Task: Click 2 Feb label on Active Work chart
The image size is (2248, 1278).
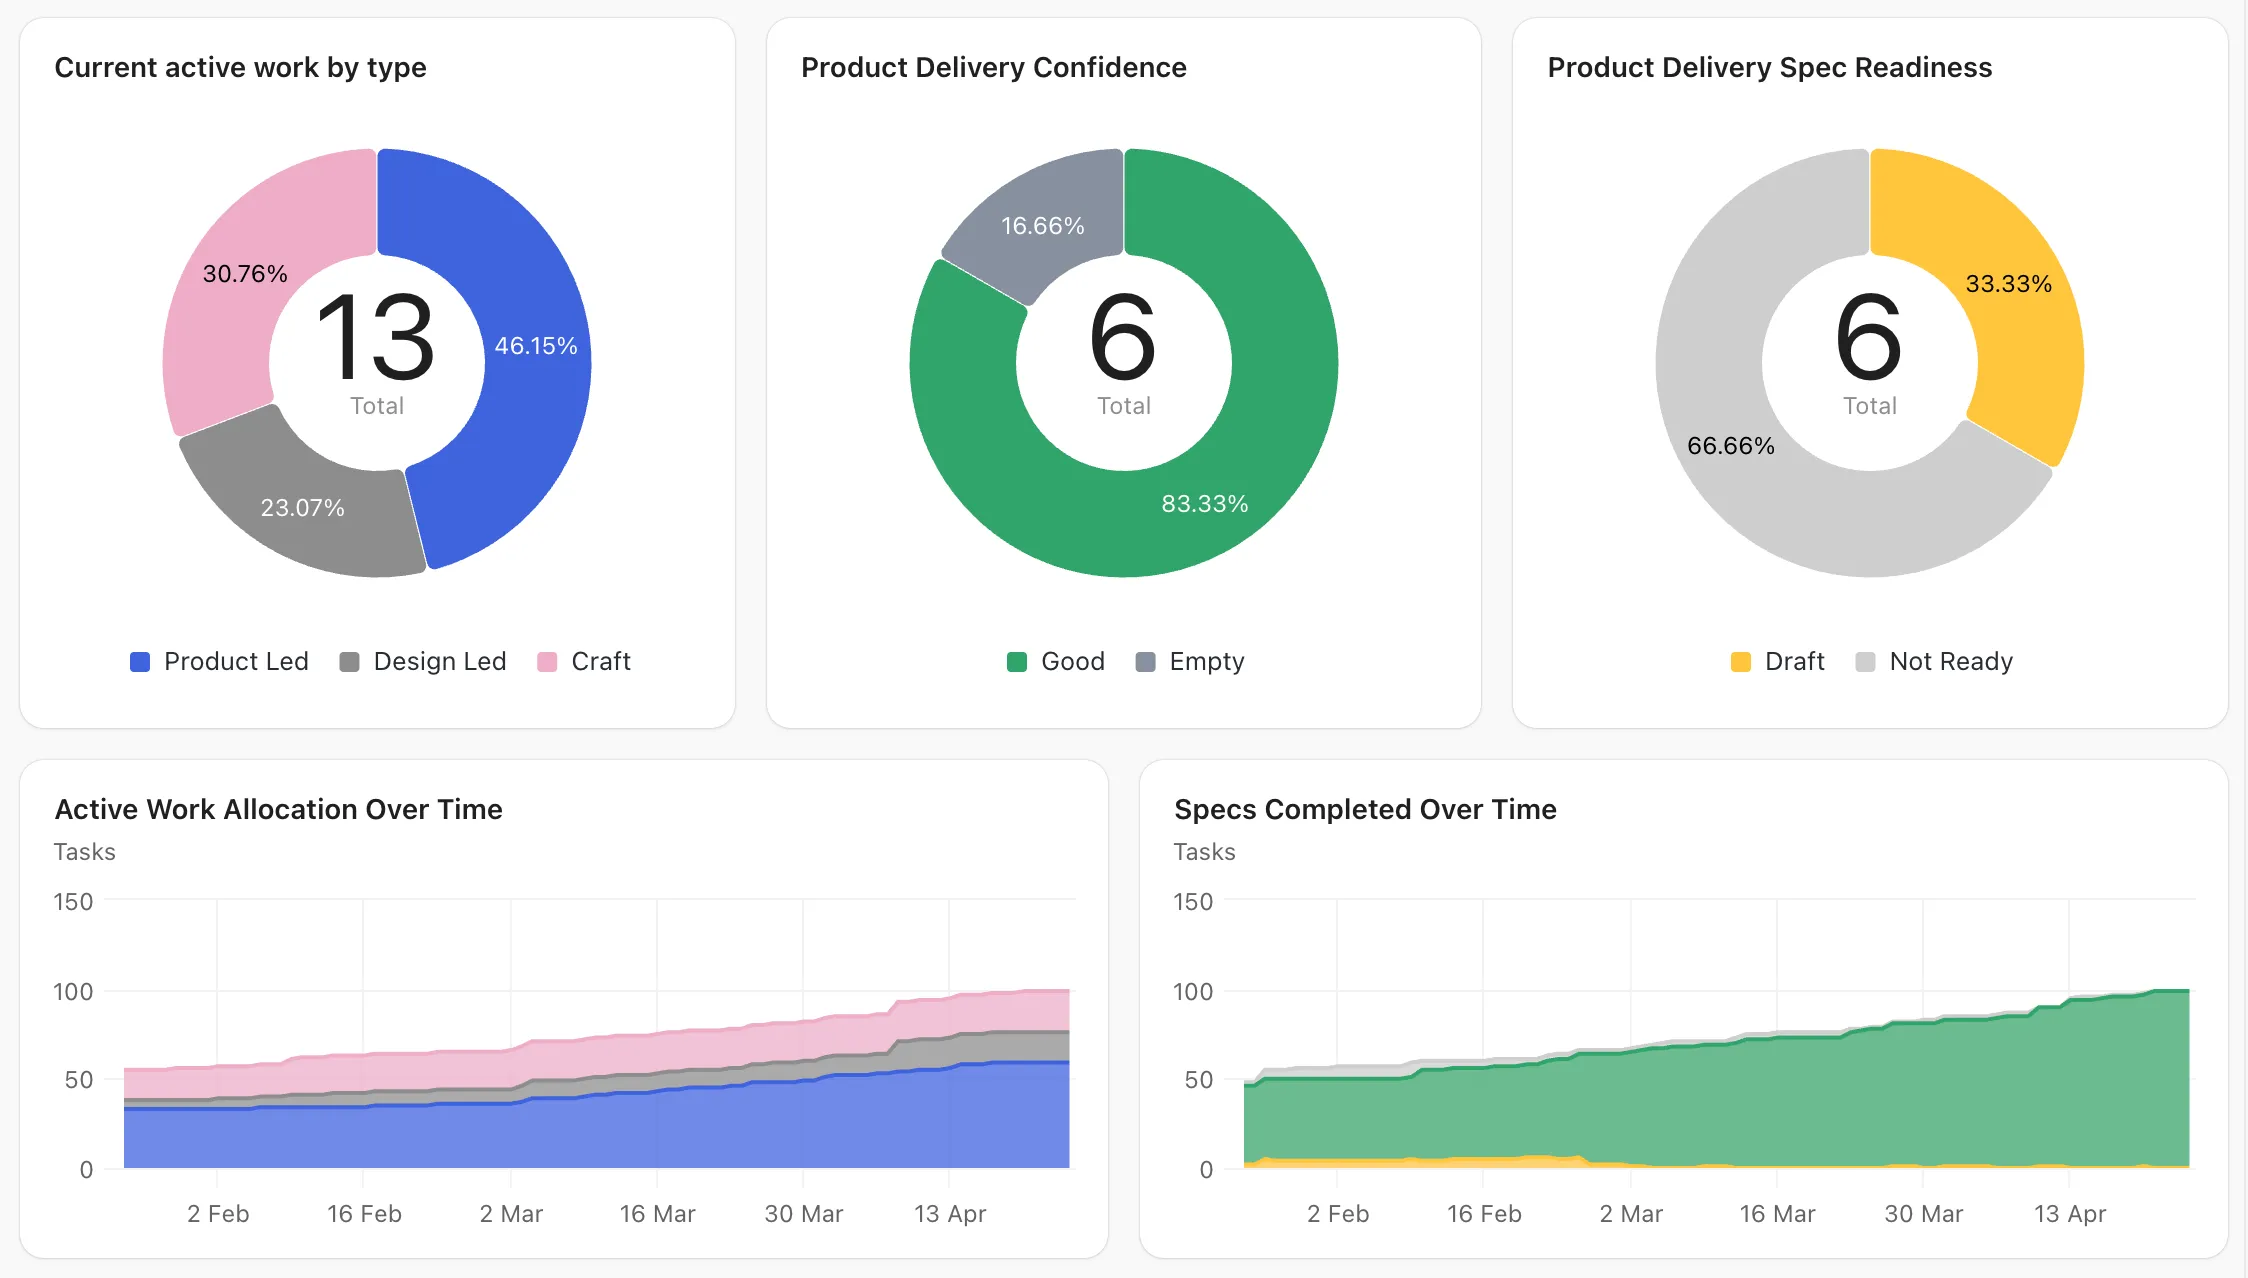Action: tap(218, 1214)
